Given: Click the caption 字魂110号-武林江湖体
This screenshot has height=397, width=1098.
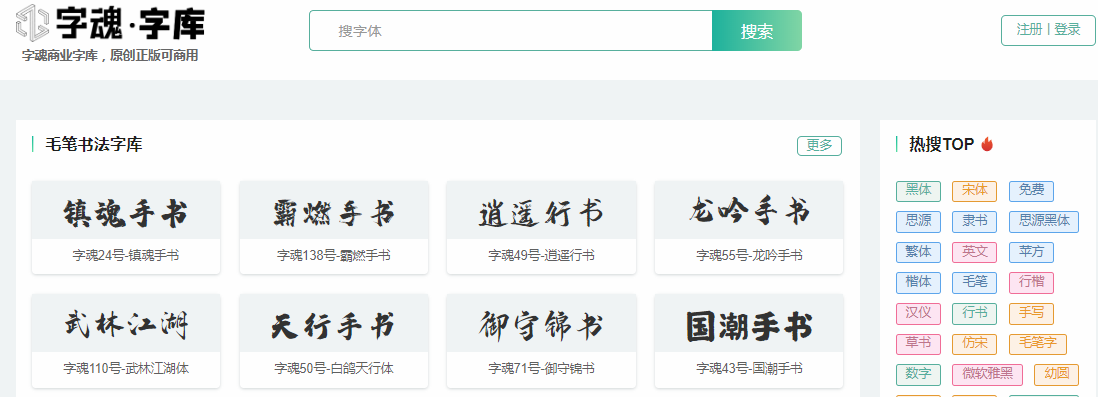Looking at the screenshot, I should coord(126,368).
